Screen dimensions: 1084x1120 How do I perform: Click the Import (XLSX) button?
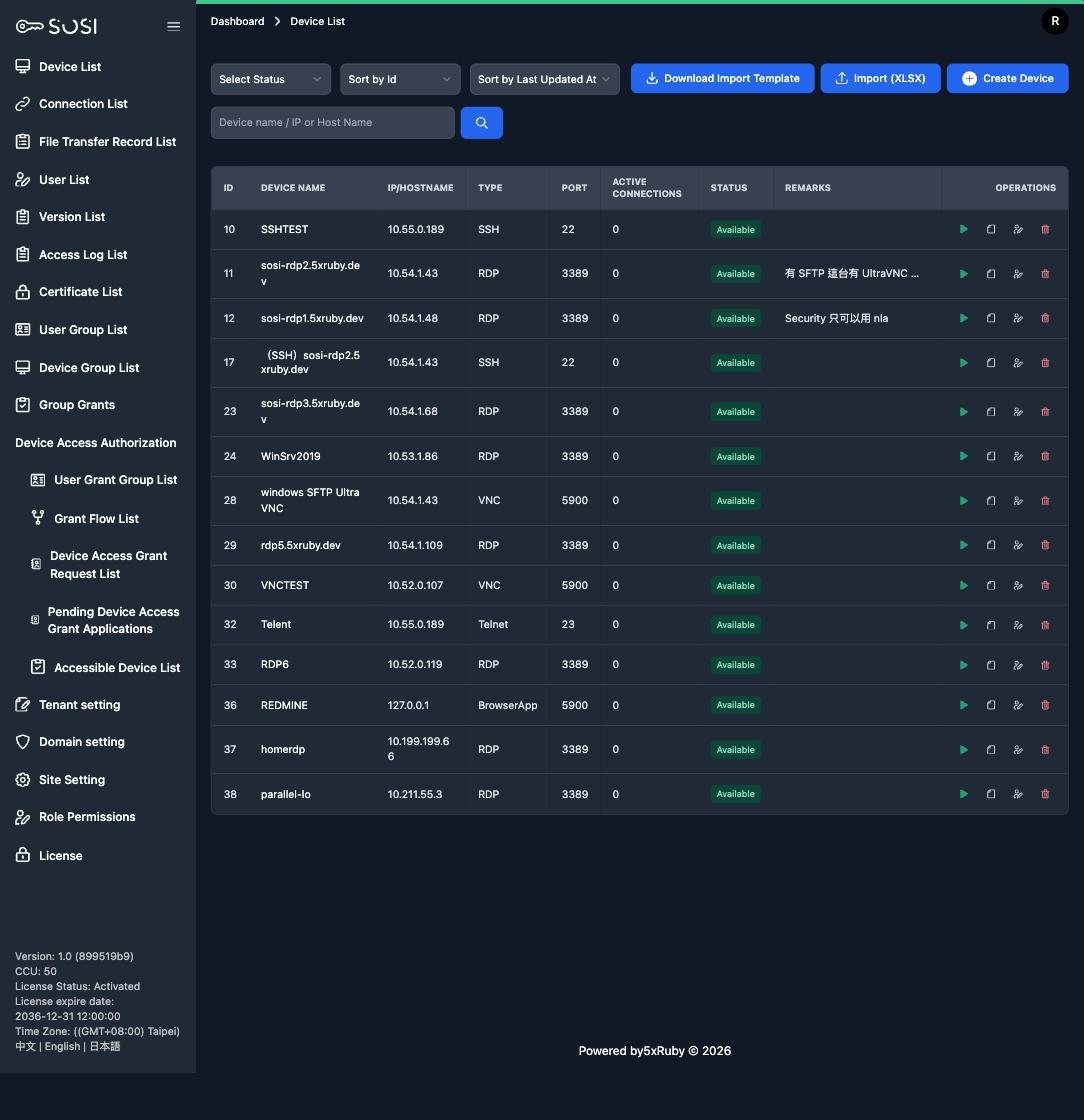tap(880, 79)
